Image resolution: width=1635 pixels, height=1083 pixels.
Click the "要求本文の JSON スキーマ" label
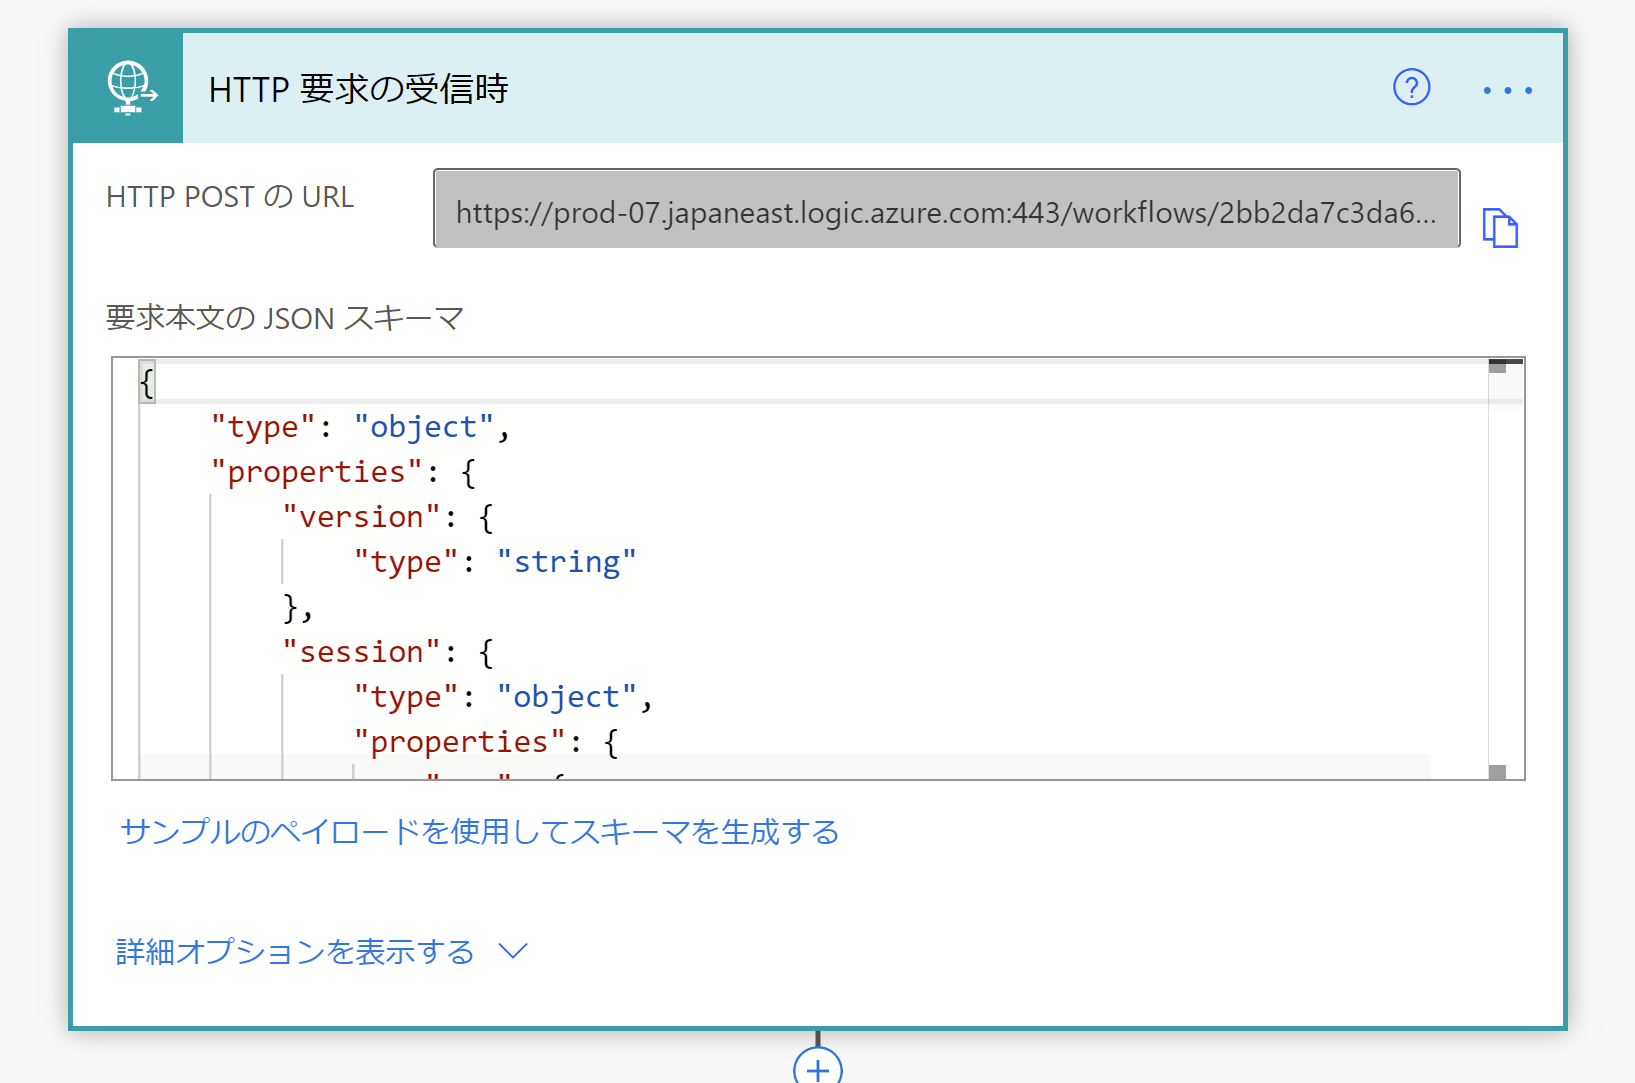click(285, 318)
